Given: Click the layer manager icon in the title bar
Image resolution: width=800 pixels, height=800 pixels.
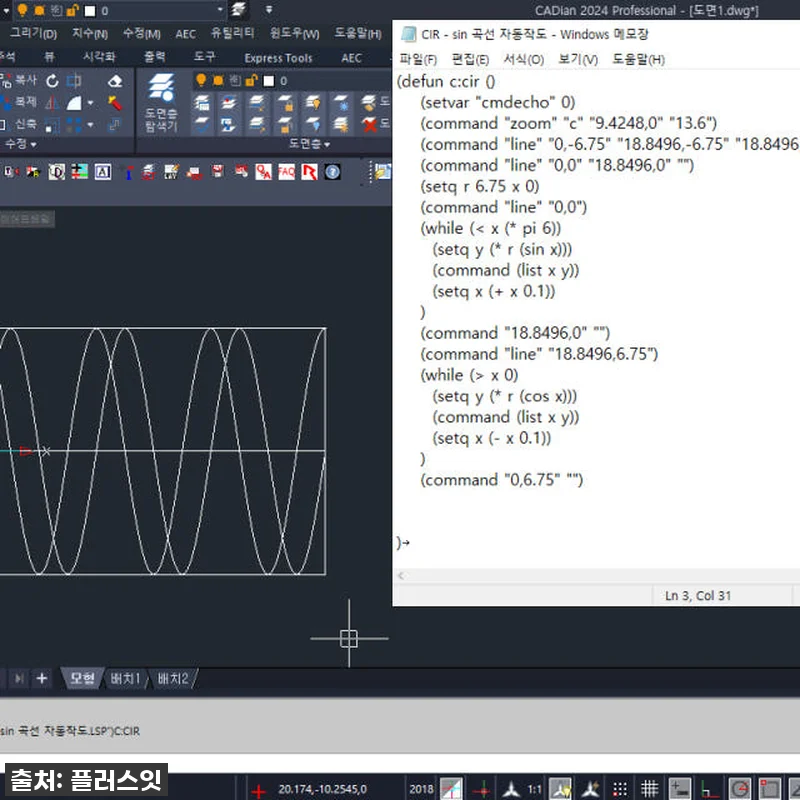Looking at the screenshot, I should [x=238, y=9].
